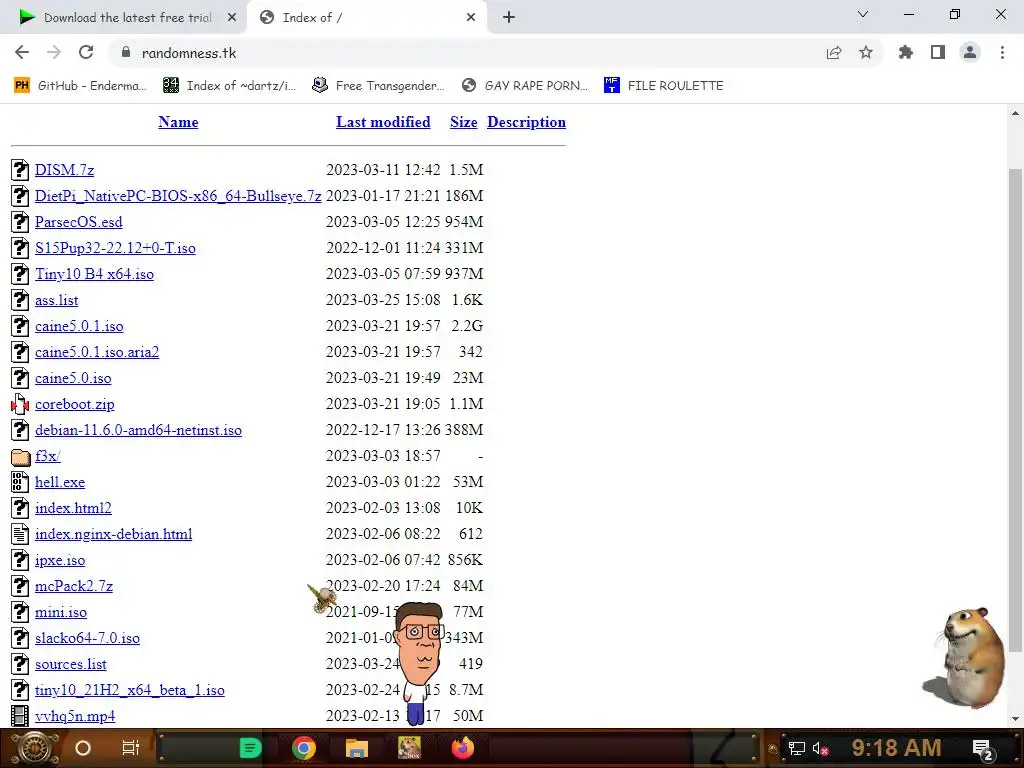Screen dimensions: 1024x768
Task: Download S15Pup32-22.12+0-T.iso
Action: (x=115, y=248)
